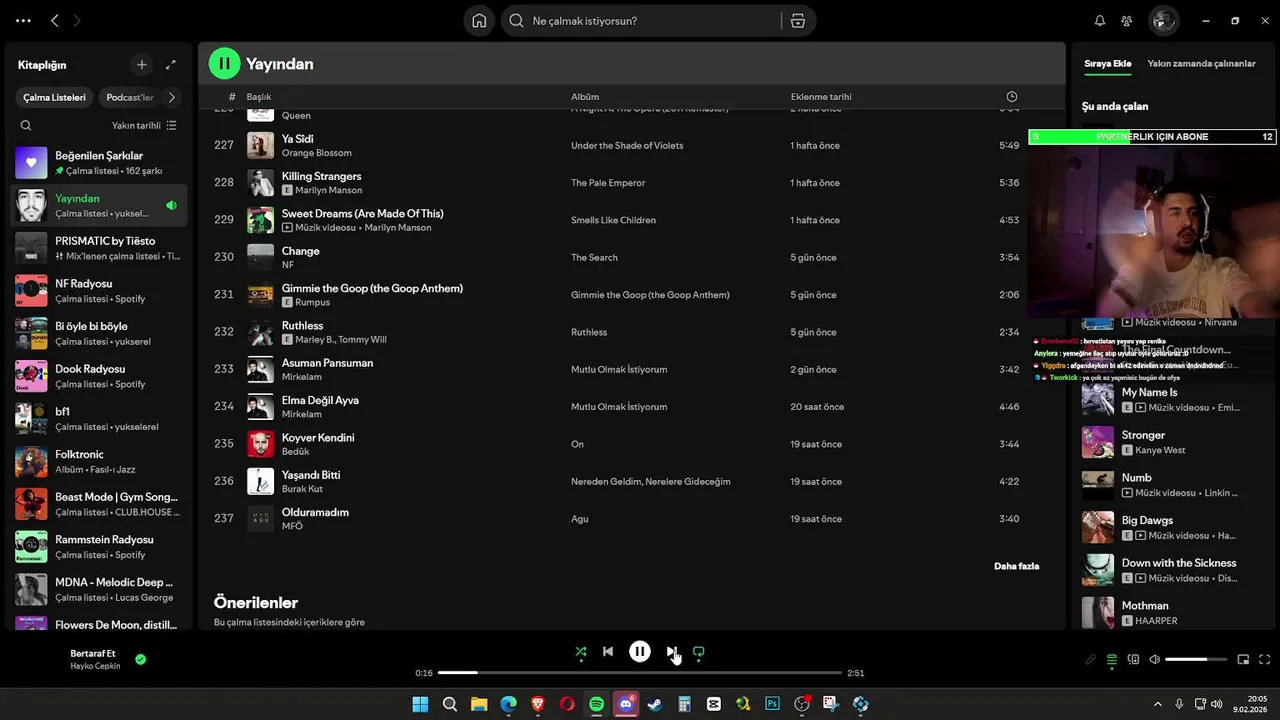
Task: Open the three-dot menu in the title bar
Action: 23,21
